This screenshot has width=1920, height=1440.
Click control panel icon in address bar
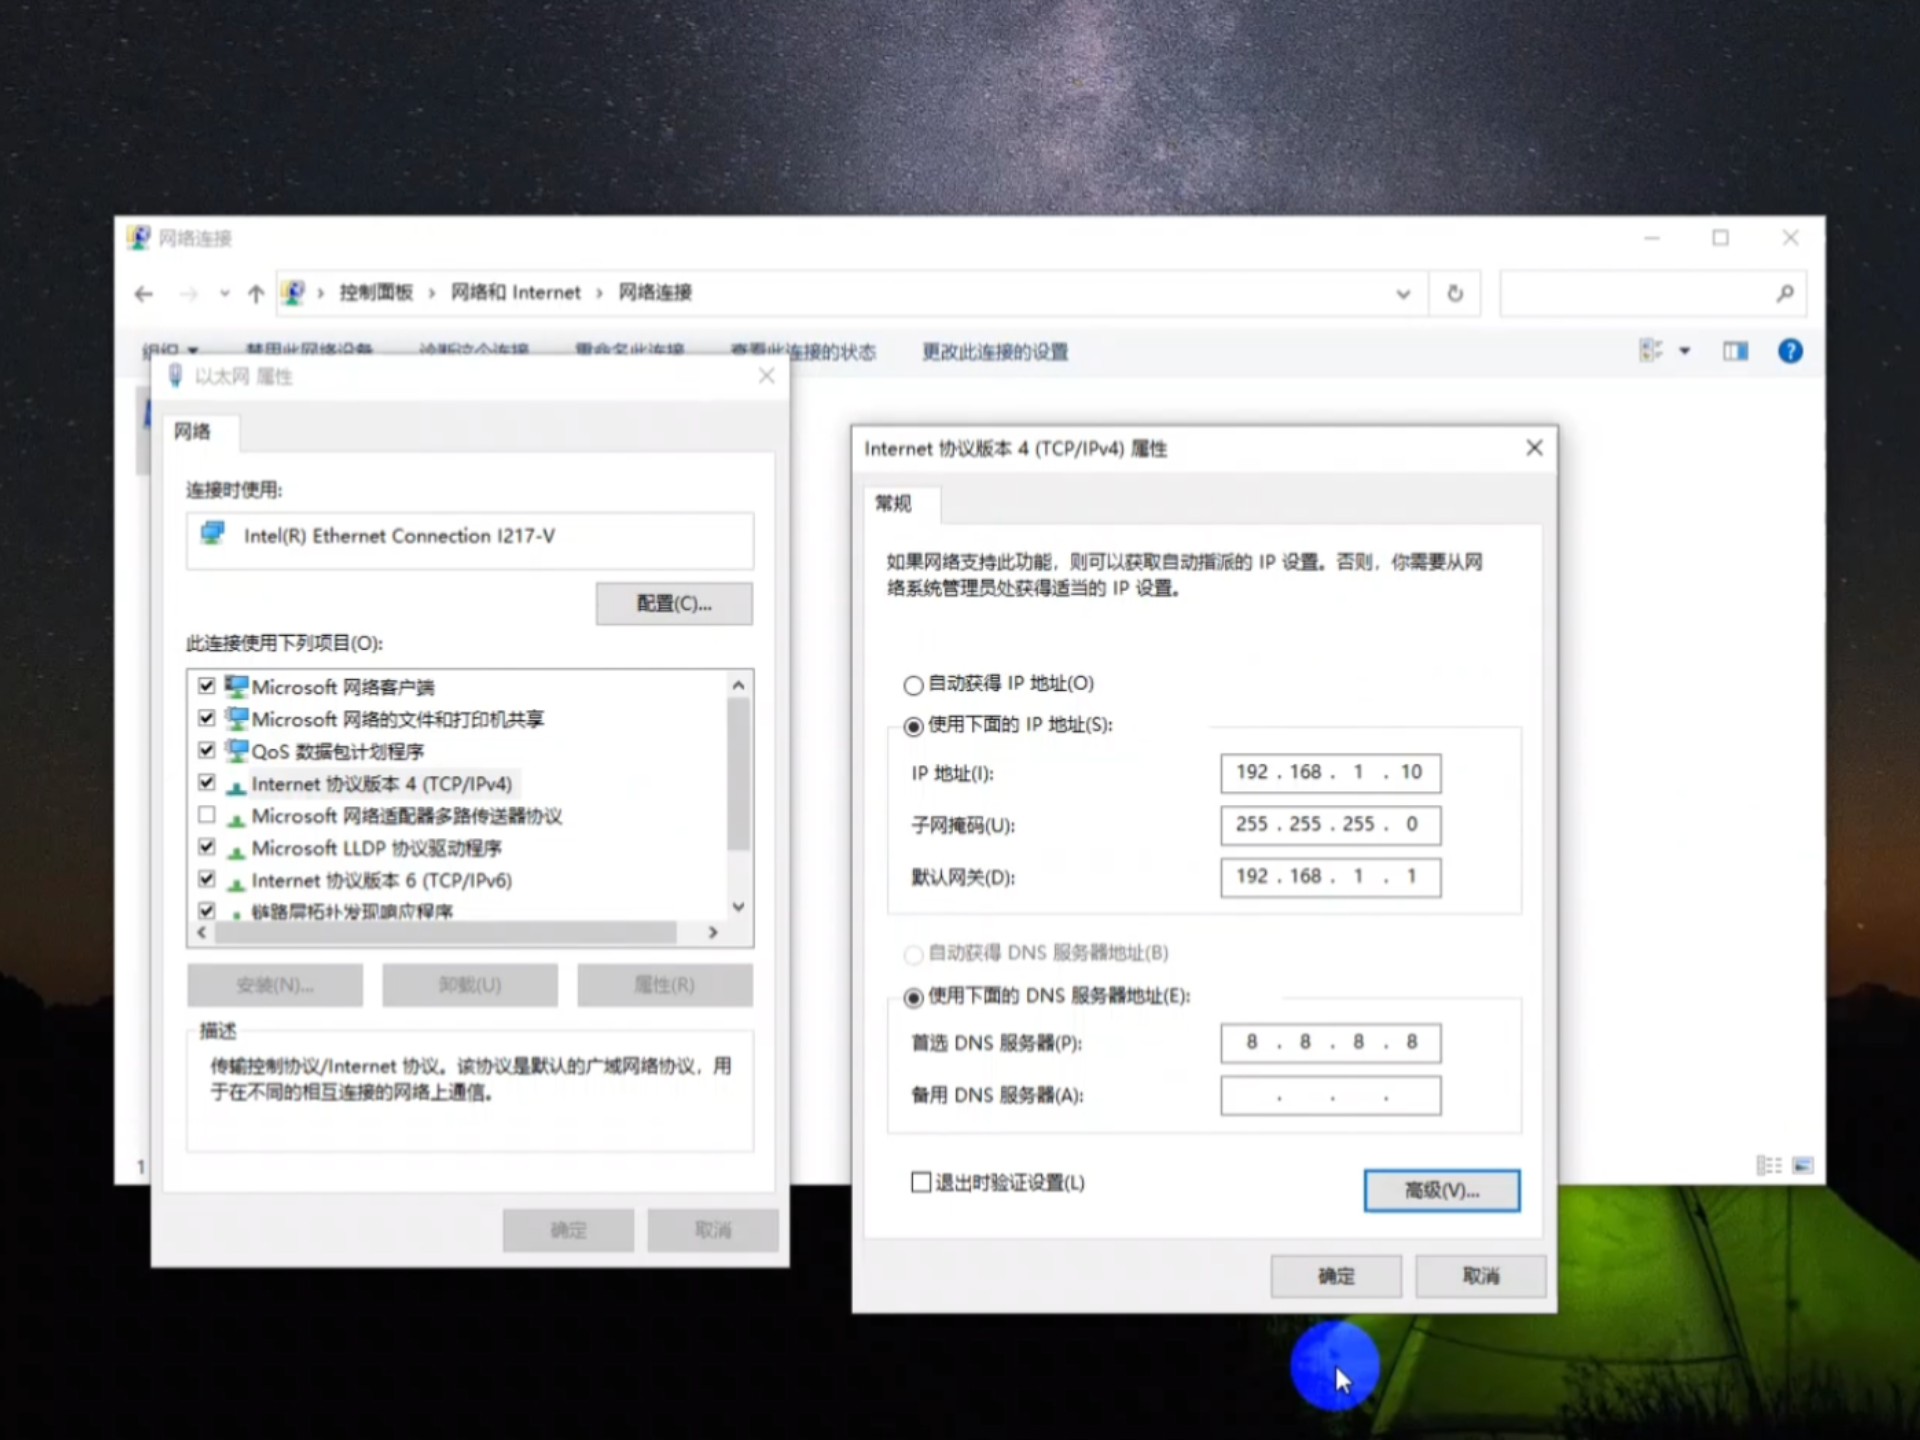(x=293, y=292)
